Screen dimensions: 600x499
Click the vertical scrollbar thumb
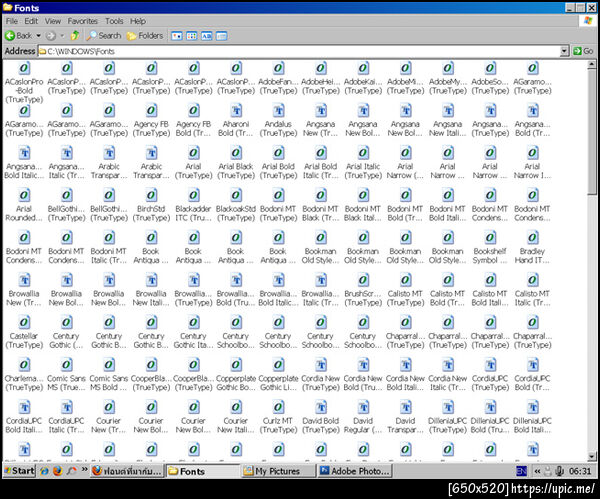[x=592, y=132]
